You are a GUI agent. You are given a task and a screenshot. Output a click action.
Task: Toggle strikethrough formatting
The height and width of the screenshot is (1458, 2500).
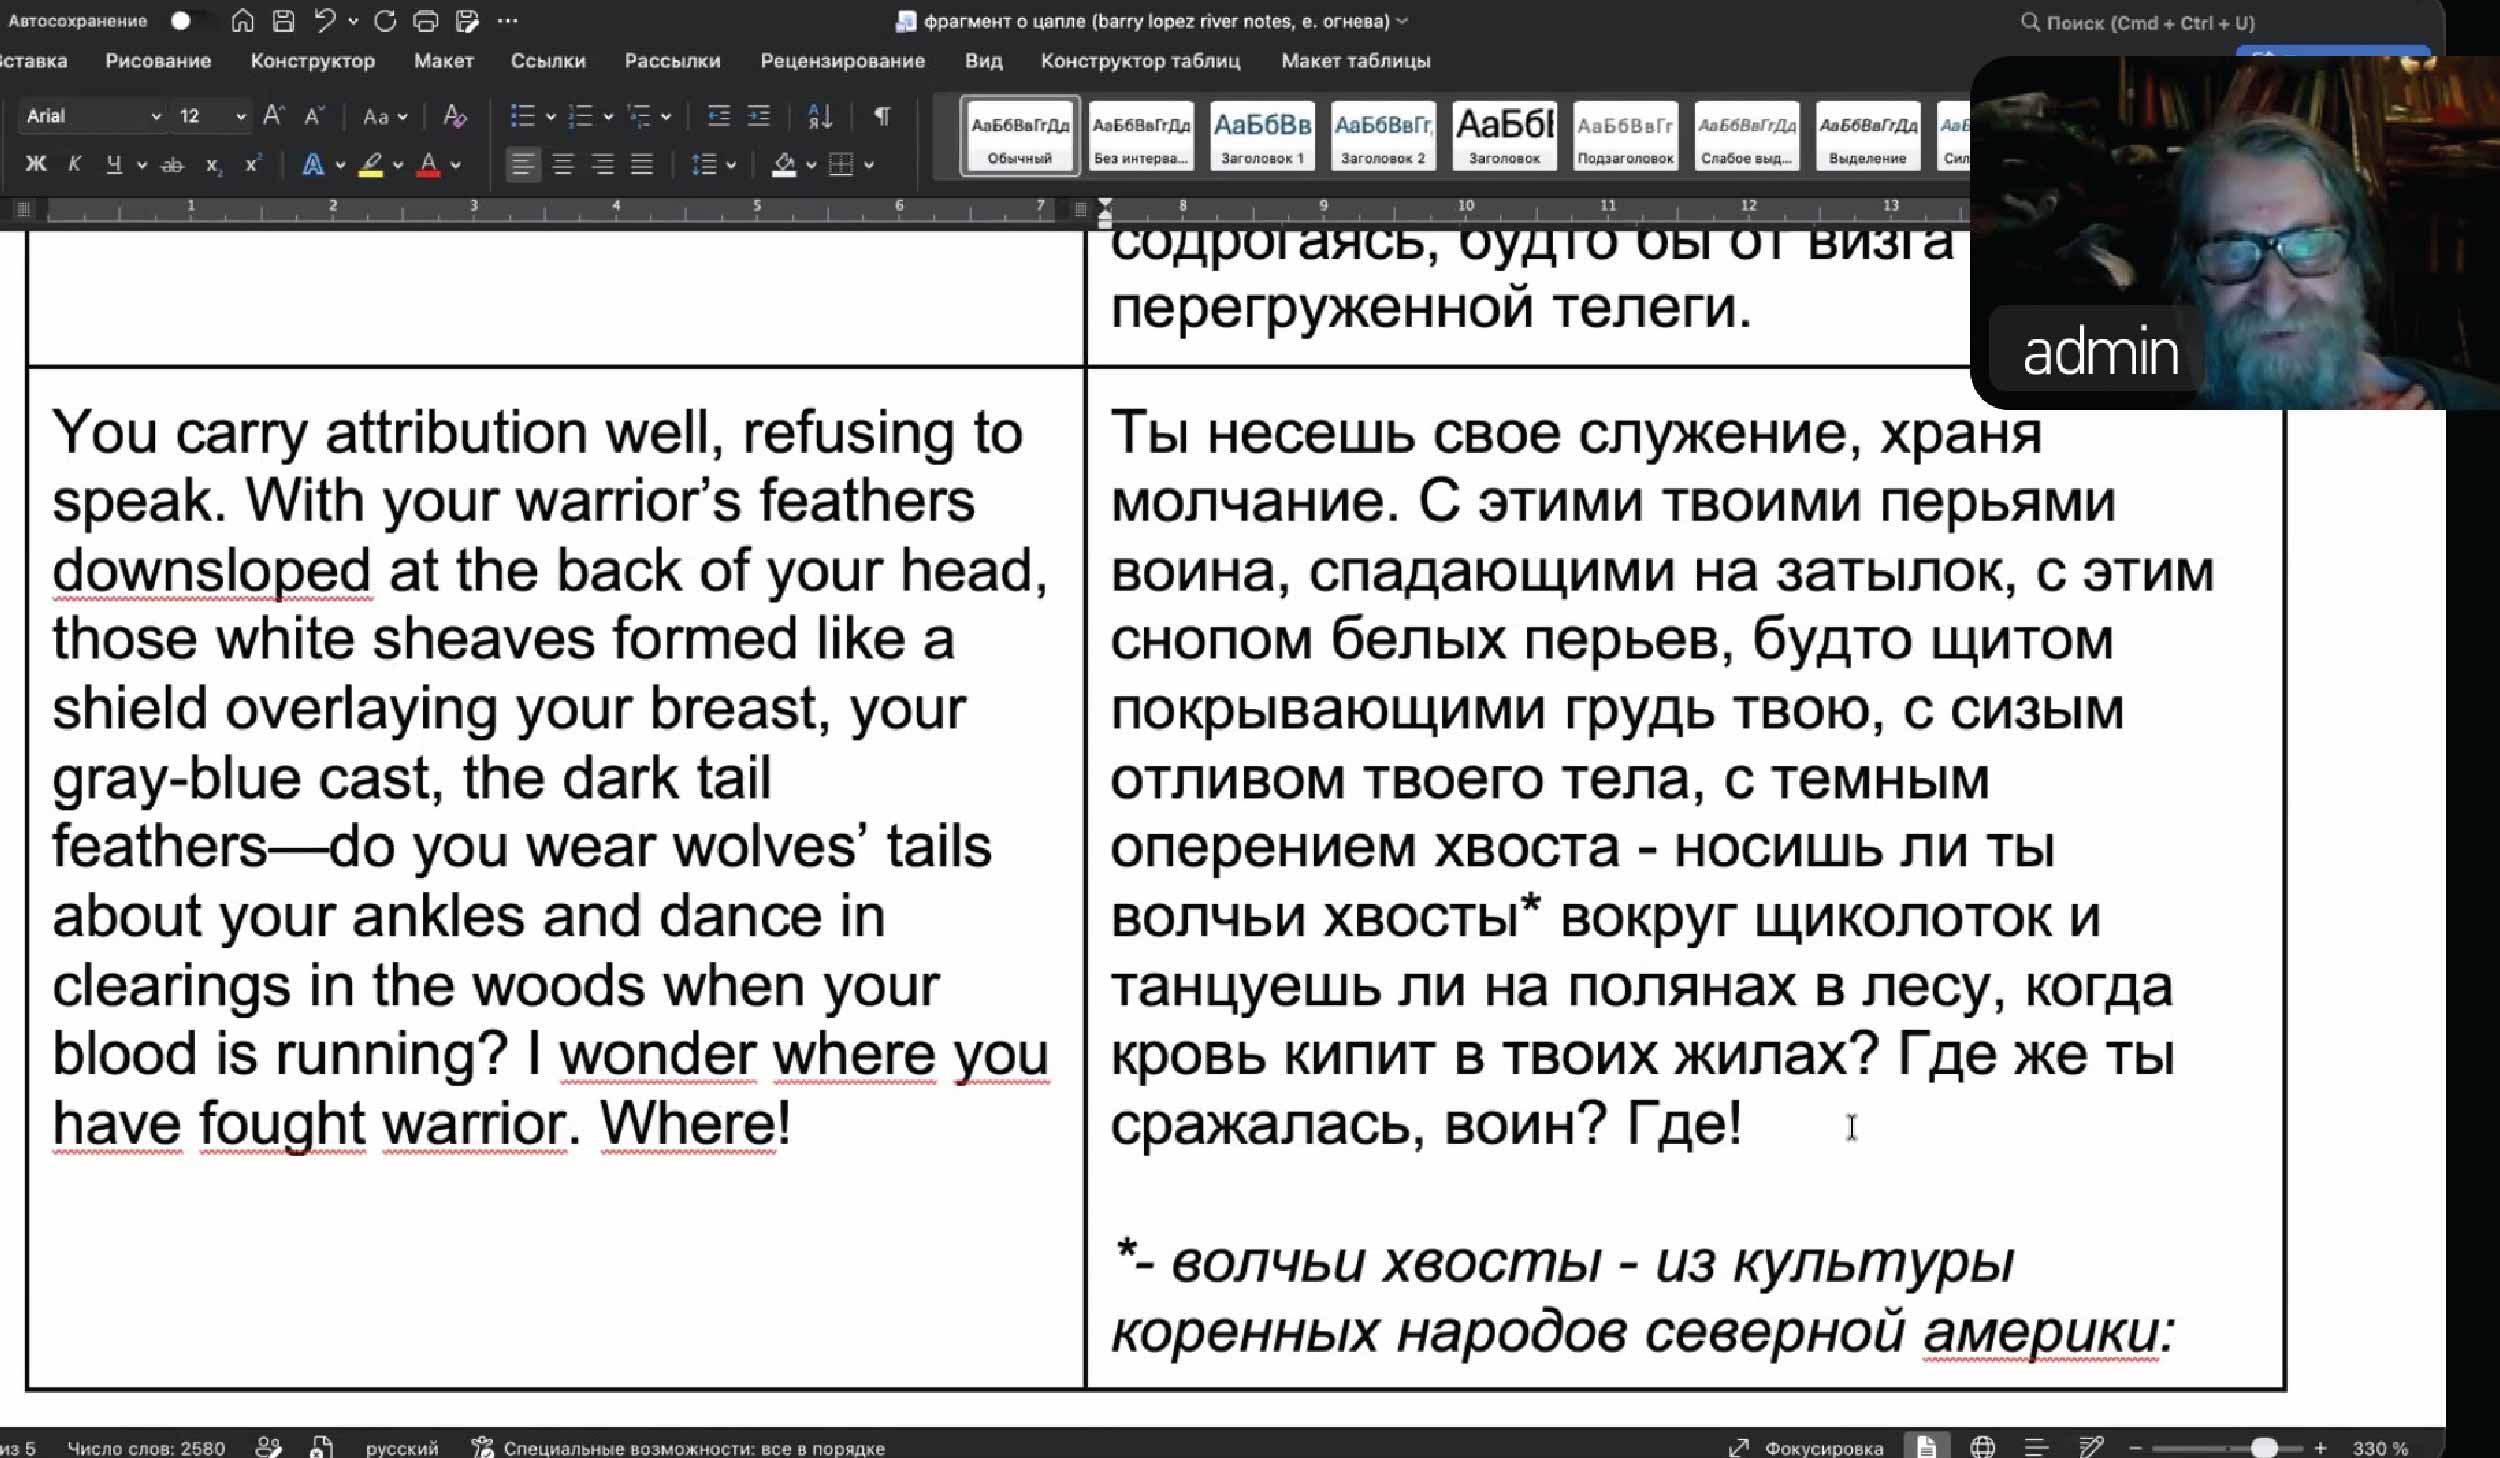click(x=172, y=165)
